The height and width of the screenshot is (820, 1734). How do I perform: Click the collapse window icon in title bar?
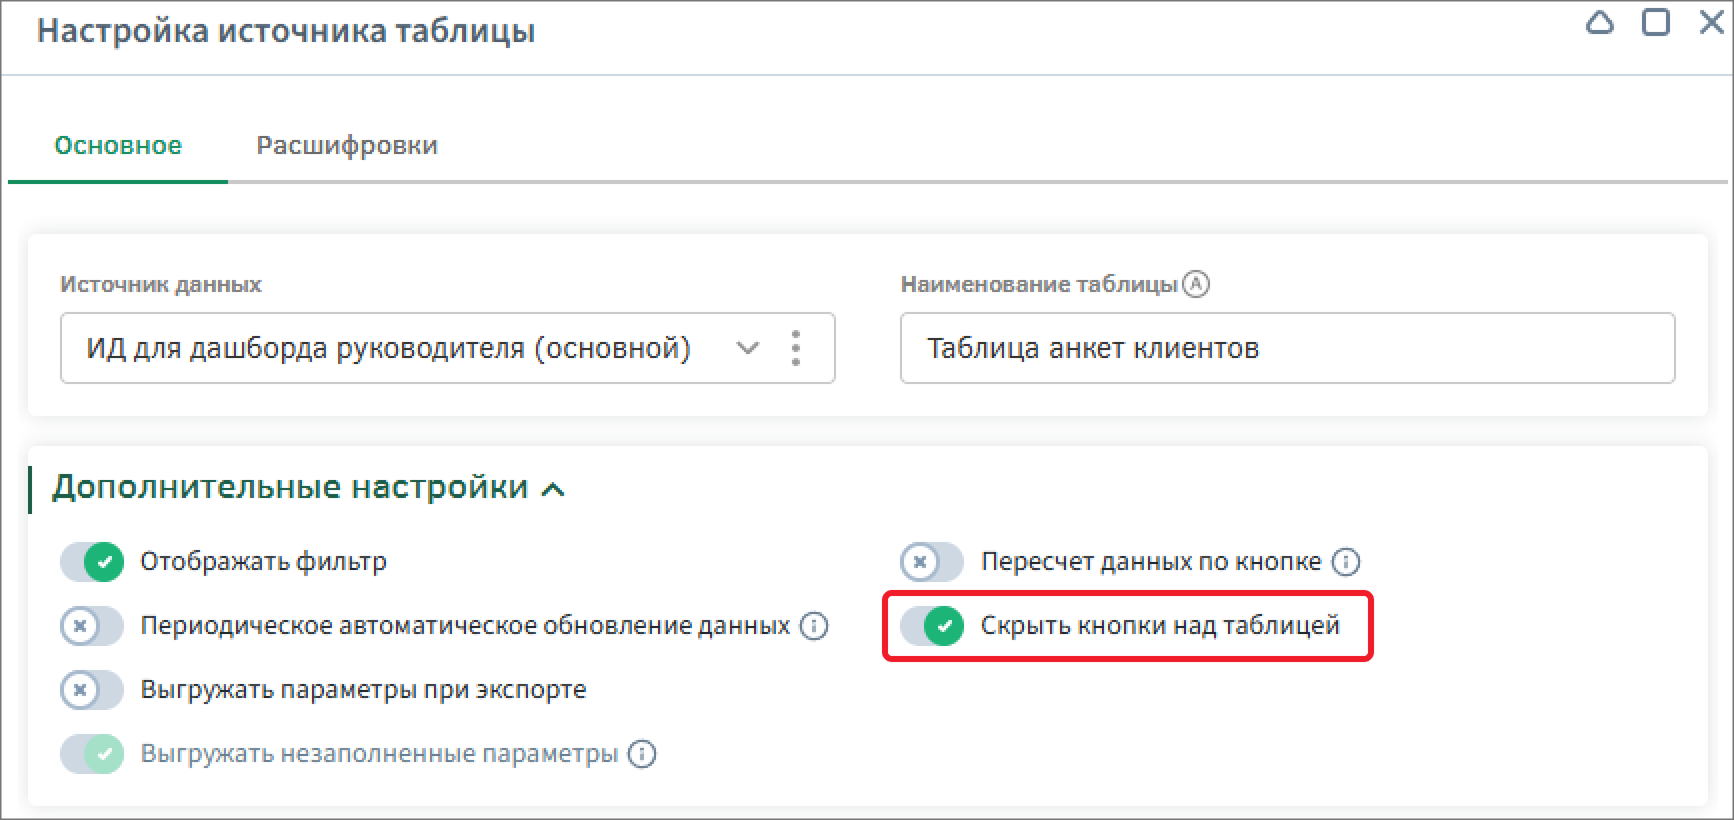(x=1600, y=23)
